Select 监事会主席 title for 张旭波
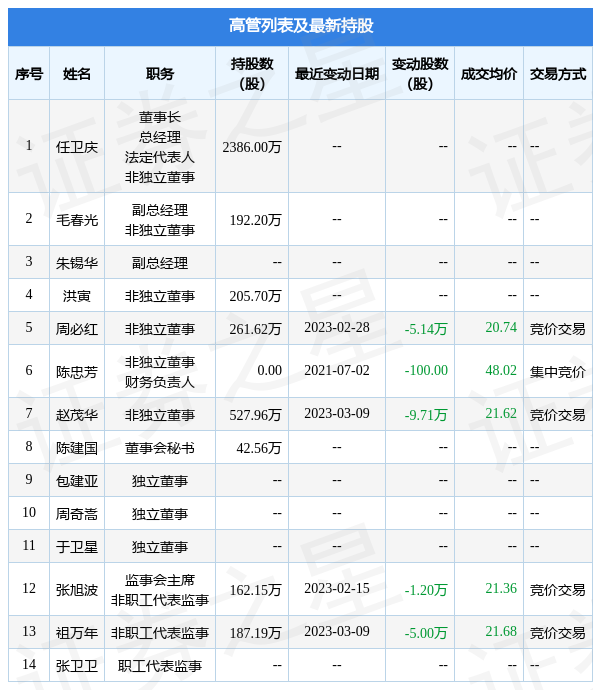Viewport: 593px width, 690px height. [160, 580]
